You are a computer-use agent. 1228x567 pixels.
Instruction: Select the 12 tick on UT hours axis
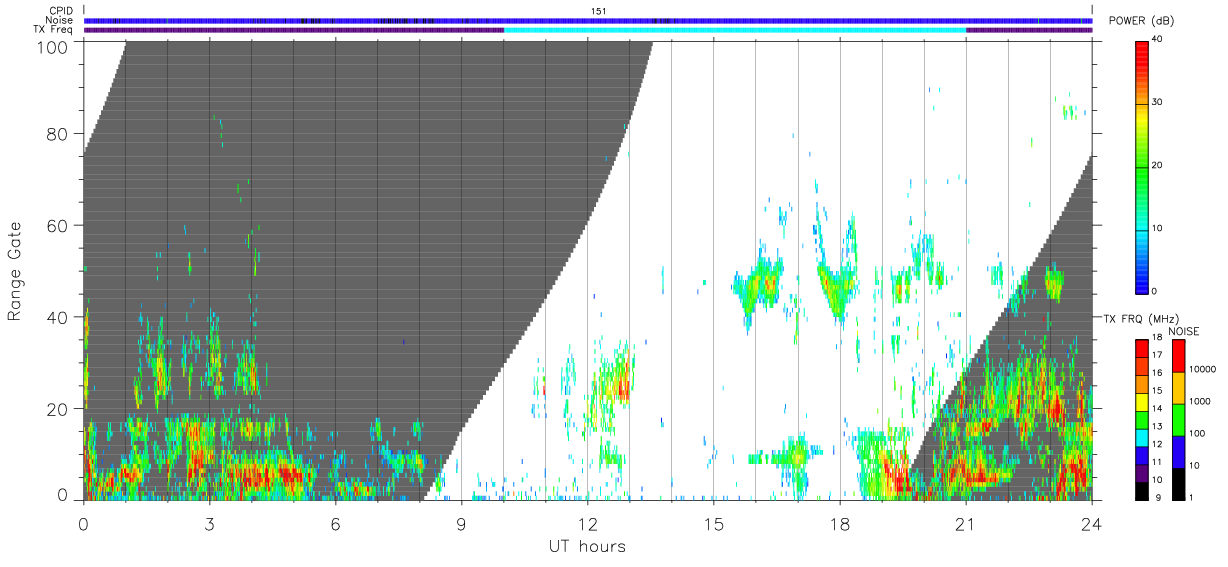(x=587, y=523)
